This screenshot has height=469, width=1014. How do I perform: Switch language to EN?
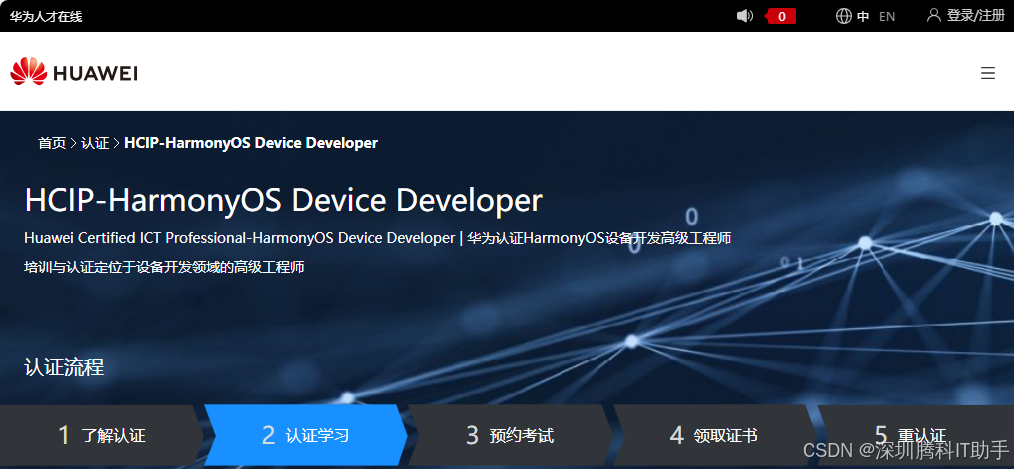pyautogui.click(x=887, y=17)
